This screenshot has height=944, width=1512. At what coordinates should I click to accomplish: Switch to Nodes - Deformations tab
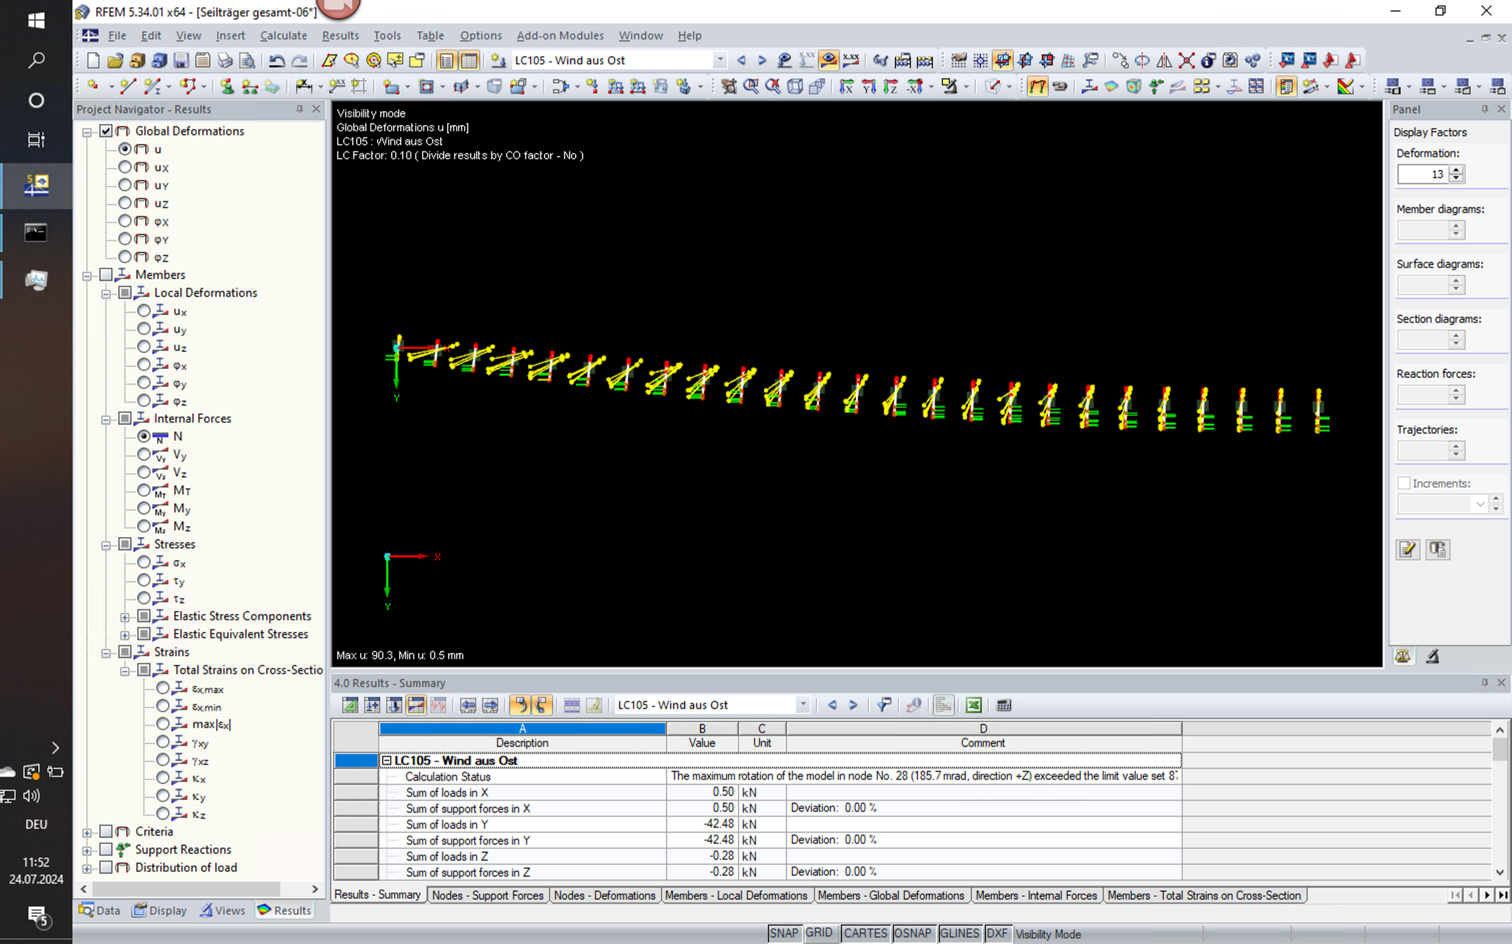tap(604, 896)
